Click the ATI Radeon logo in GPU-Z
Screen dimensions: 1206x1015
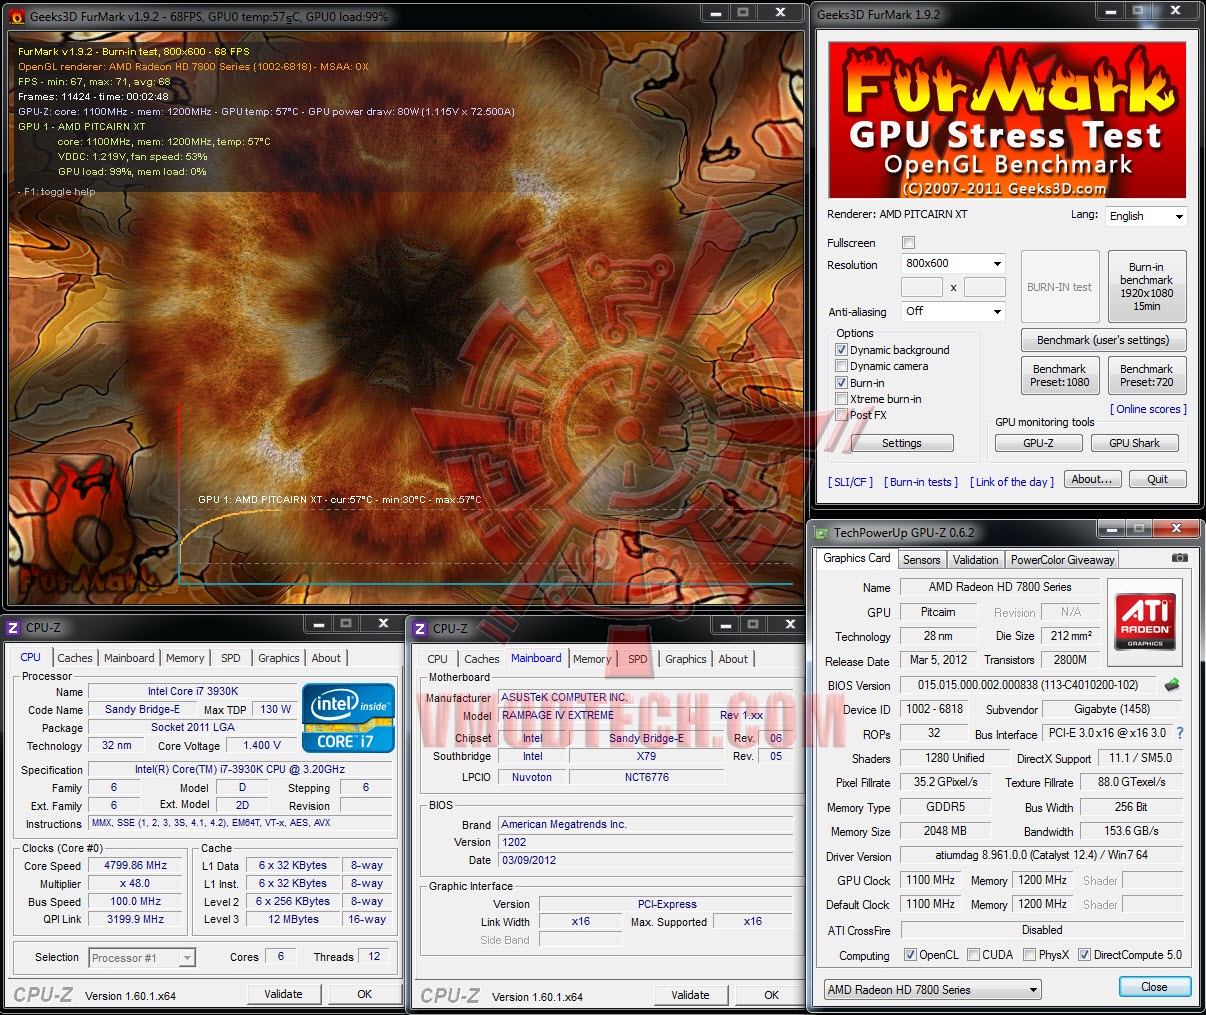1145,620
